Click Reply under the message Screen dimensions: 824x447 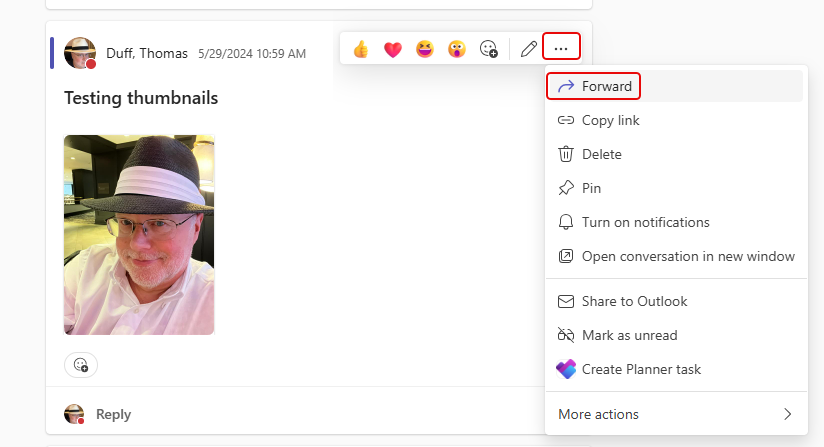point(113,414)
